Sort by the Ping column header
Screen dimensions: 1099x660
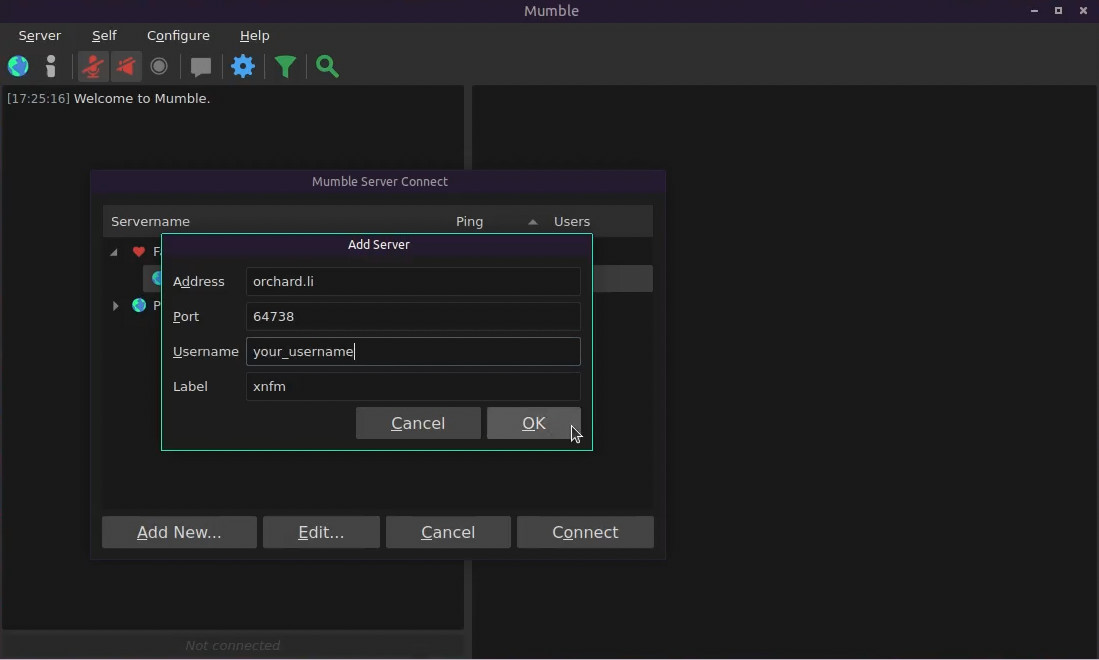(x=470, y=221)
